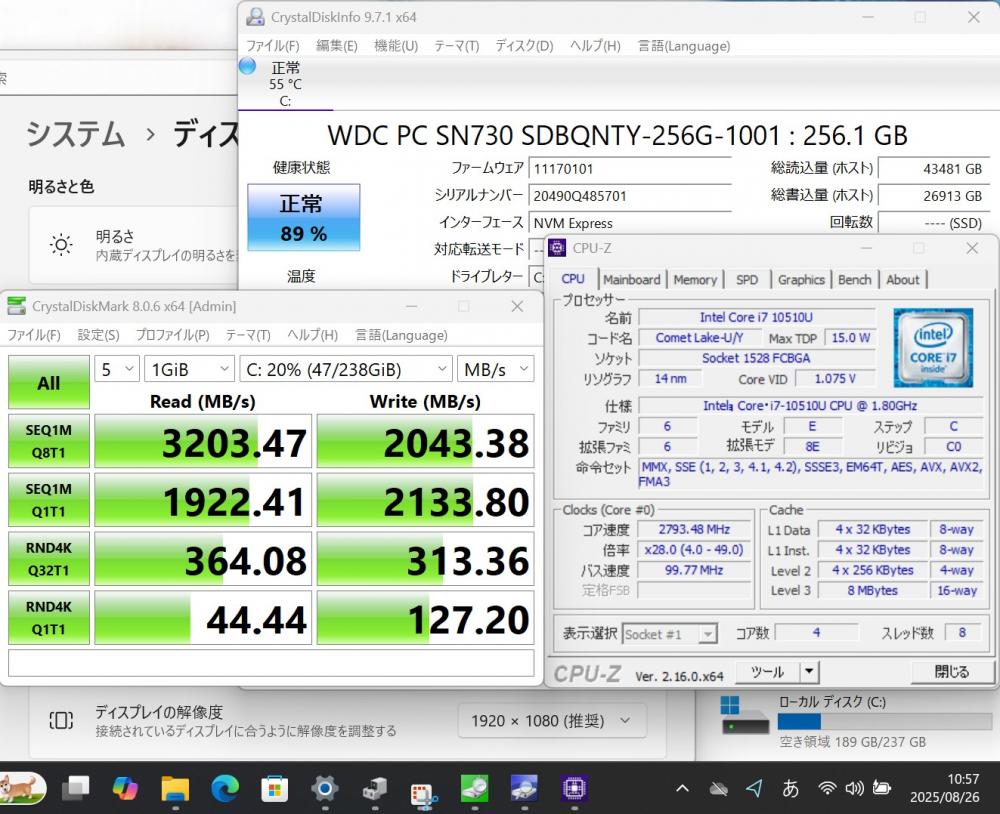Open the test count dropdown showing 5
The height and width of the screenshot is (814, 1000).
pyautogui.click(x=117, y=369)
